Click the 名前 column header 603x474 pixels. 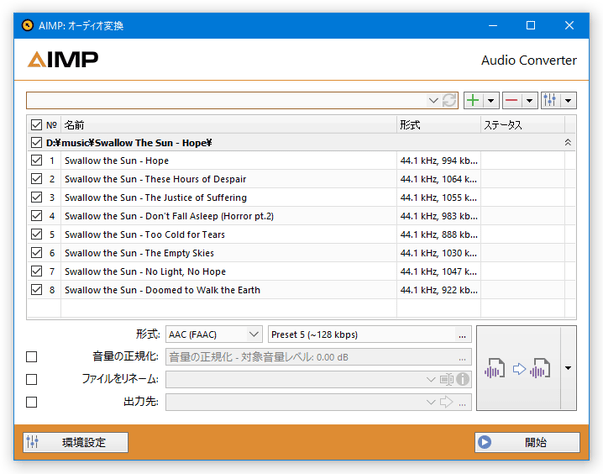coord(228,125)
